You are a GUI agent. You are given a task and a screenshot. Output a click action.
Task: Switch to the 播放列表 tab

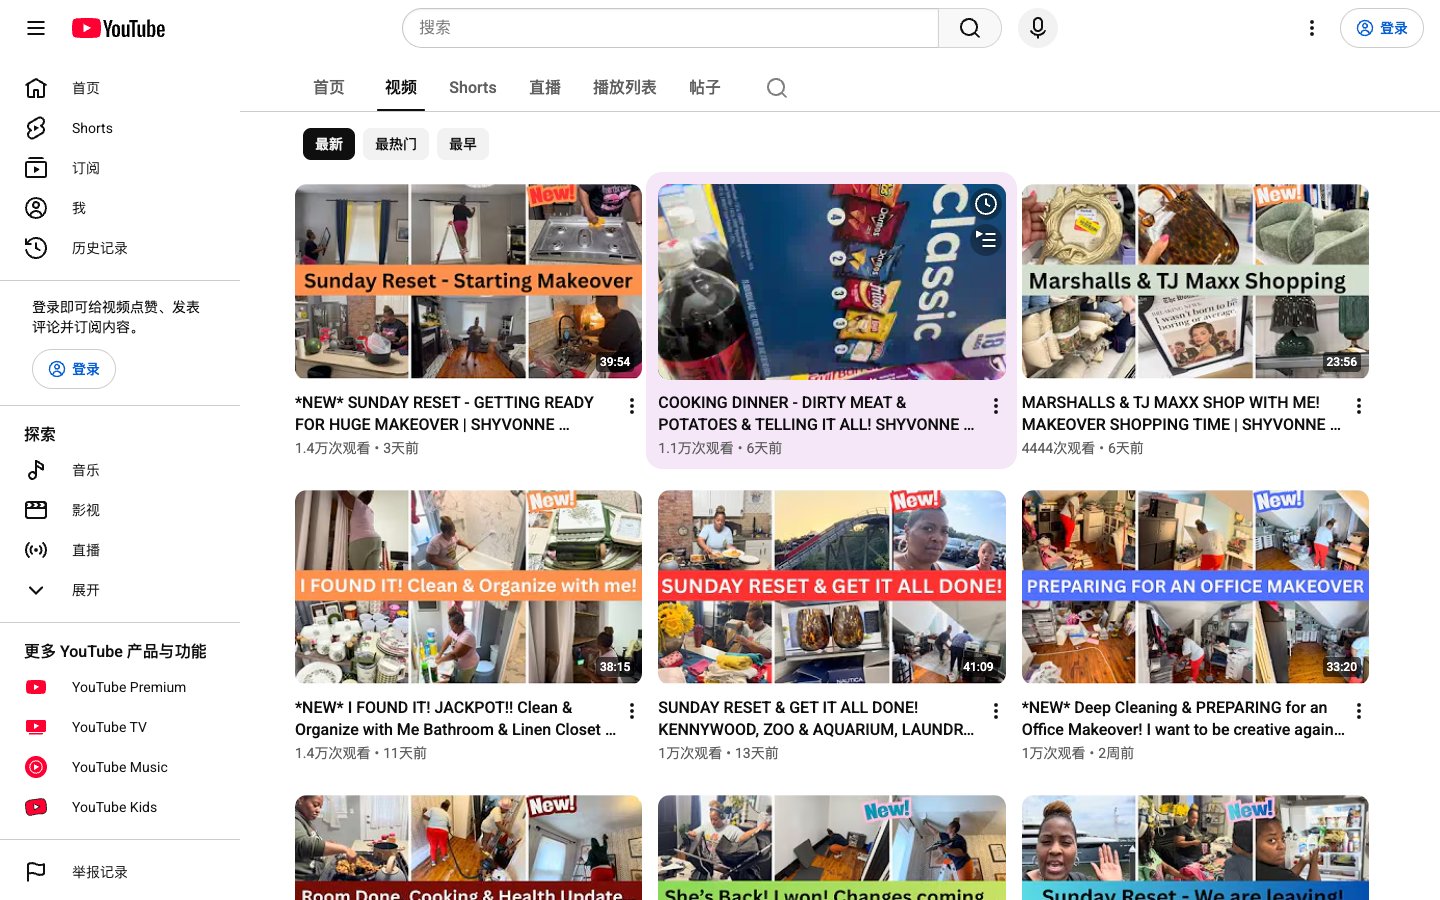(x=625, y=88)
